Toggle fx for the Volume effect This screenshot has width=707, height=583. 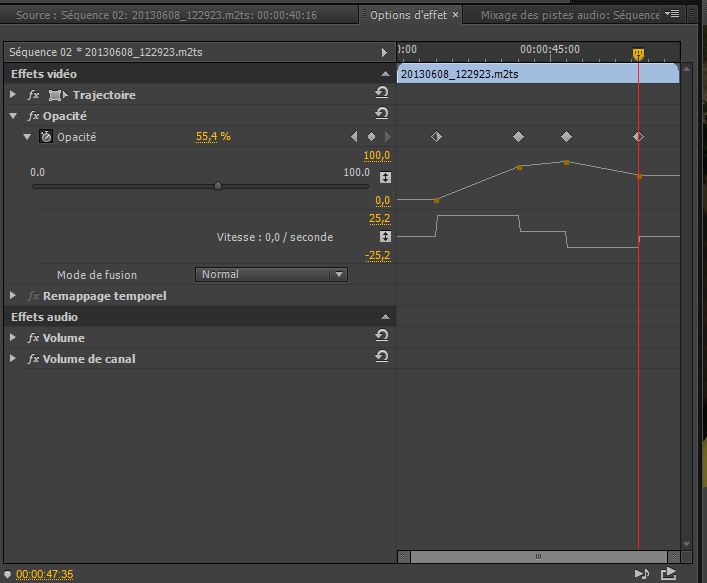click(33, 338)
